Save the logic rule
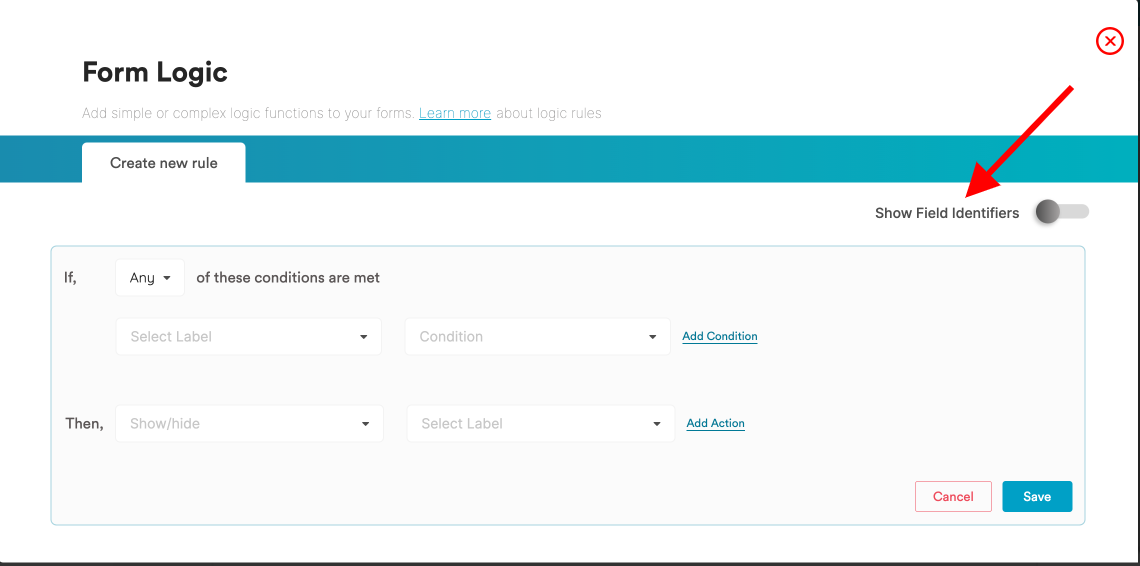Image resolution: width=1140 pixels, height=566 pixels. (x=1037, y=496)
